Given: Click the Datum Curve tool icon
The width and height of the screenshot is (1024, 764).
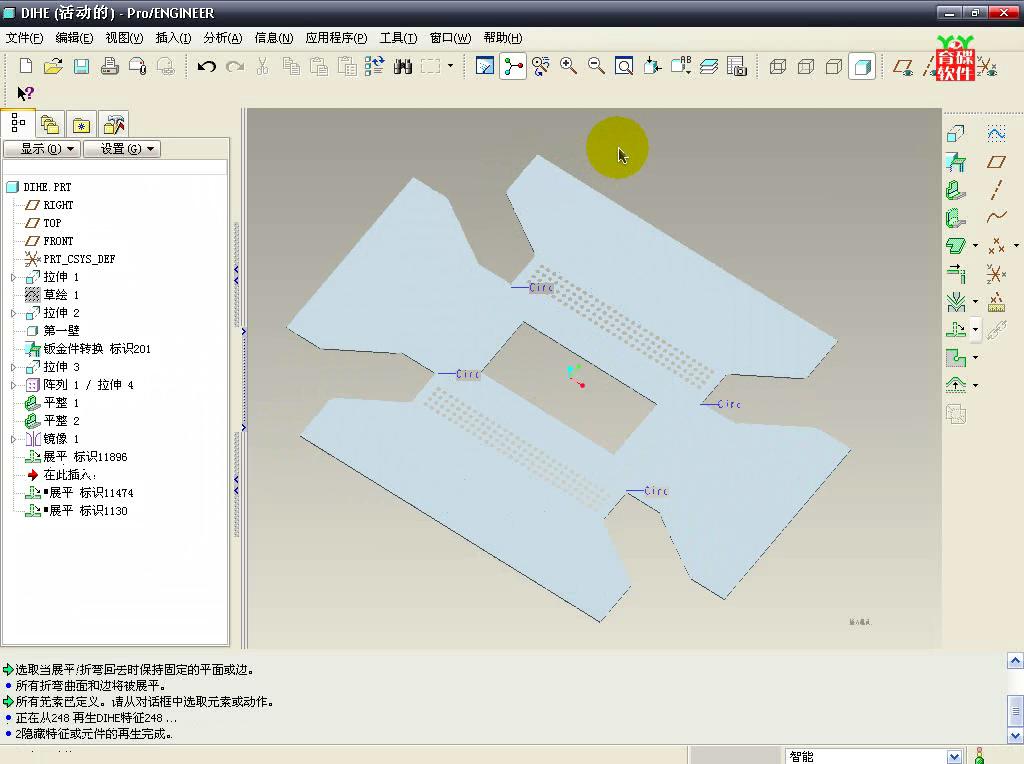Looking at the screenshot, I should (996, 217).
